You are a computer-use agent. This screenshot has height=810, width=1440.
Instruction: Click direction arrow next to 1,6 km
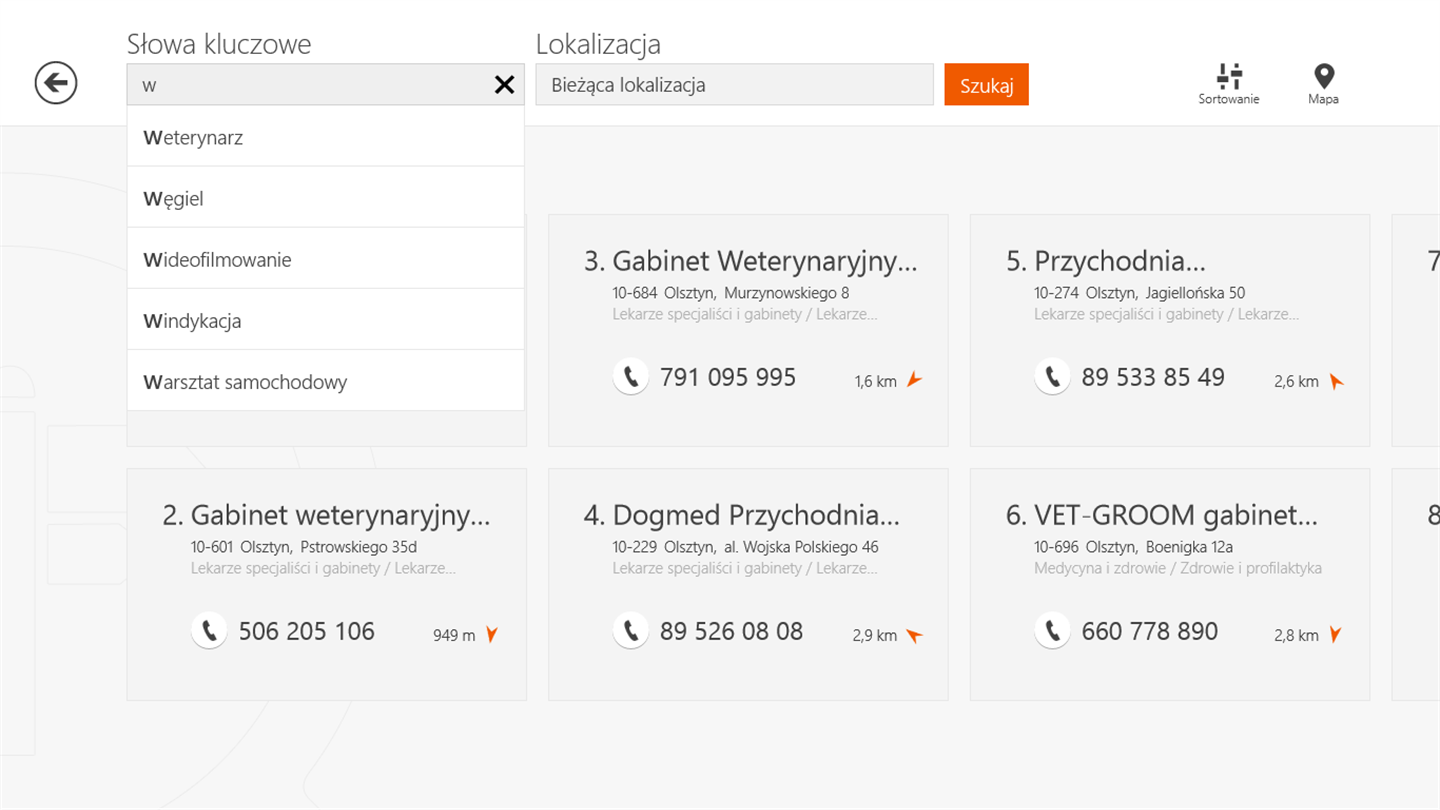pos(914,380)
